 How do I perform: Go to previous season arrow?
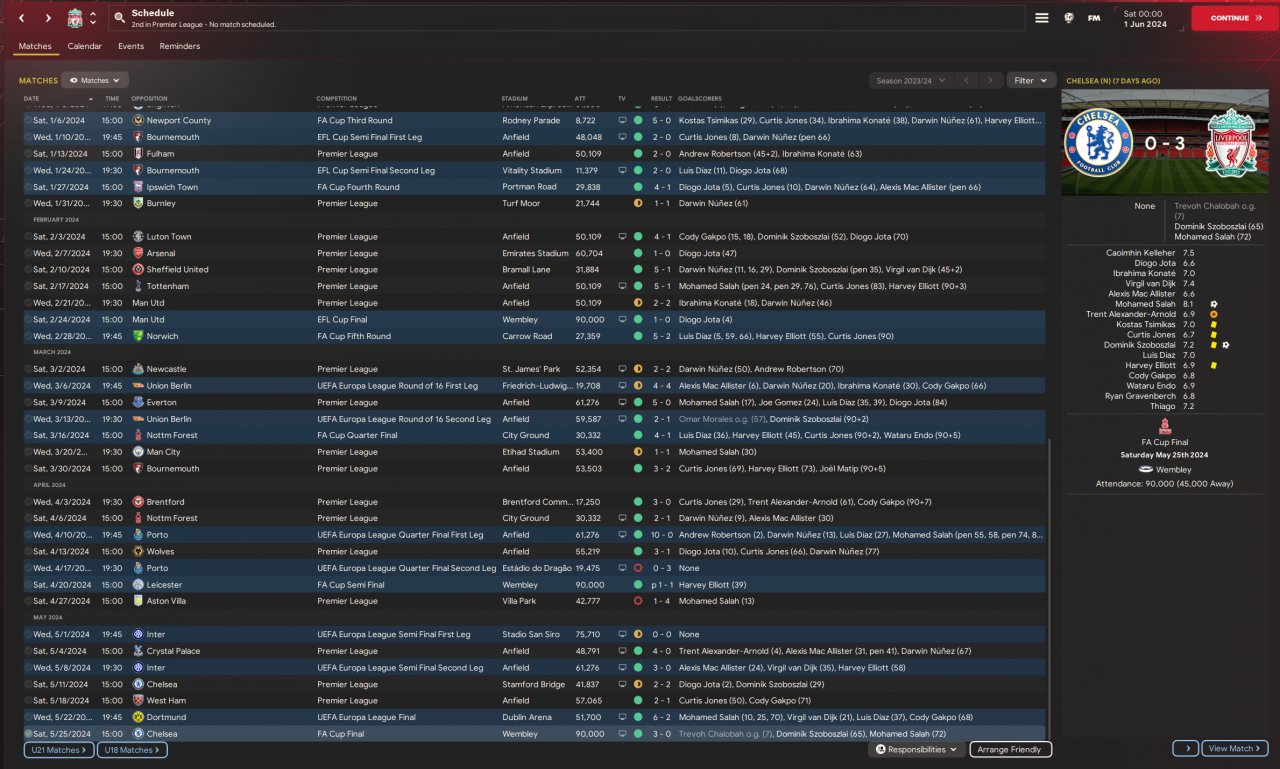tap(967, 80)
